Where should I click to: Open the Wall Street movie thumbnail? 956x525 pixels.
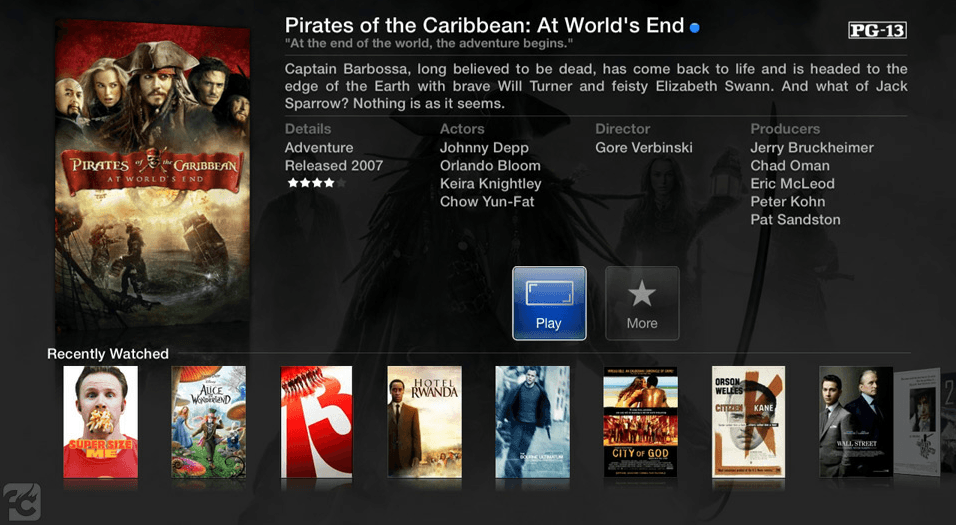856,421
